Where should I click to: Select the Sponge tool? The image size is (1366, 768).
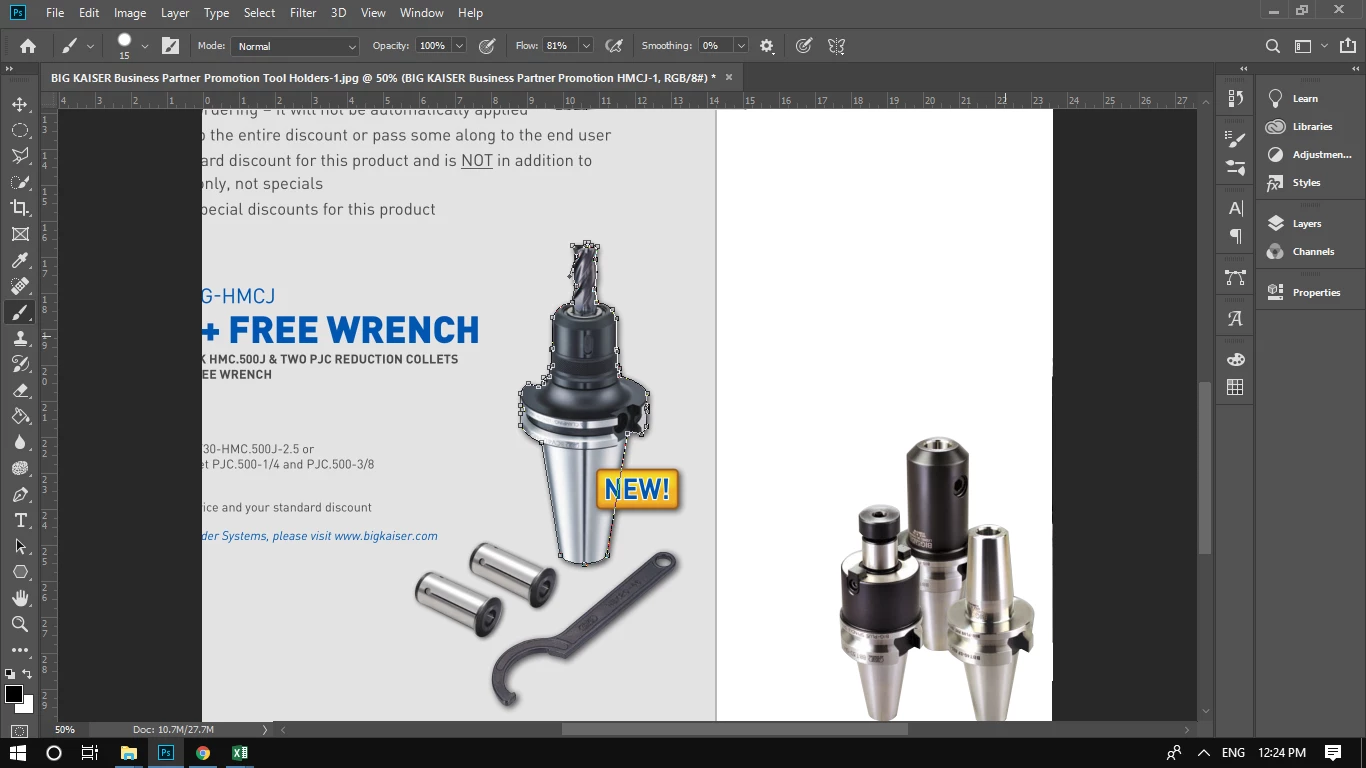(x=20, y=468)
